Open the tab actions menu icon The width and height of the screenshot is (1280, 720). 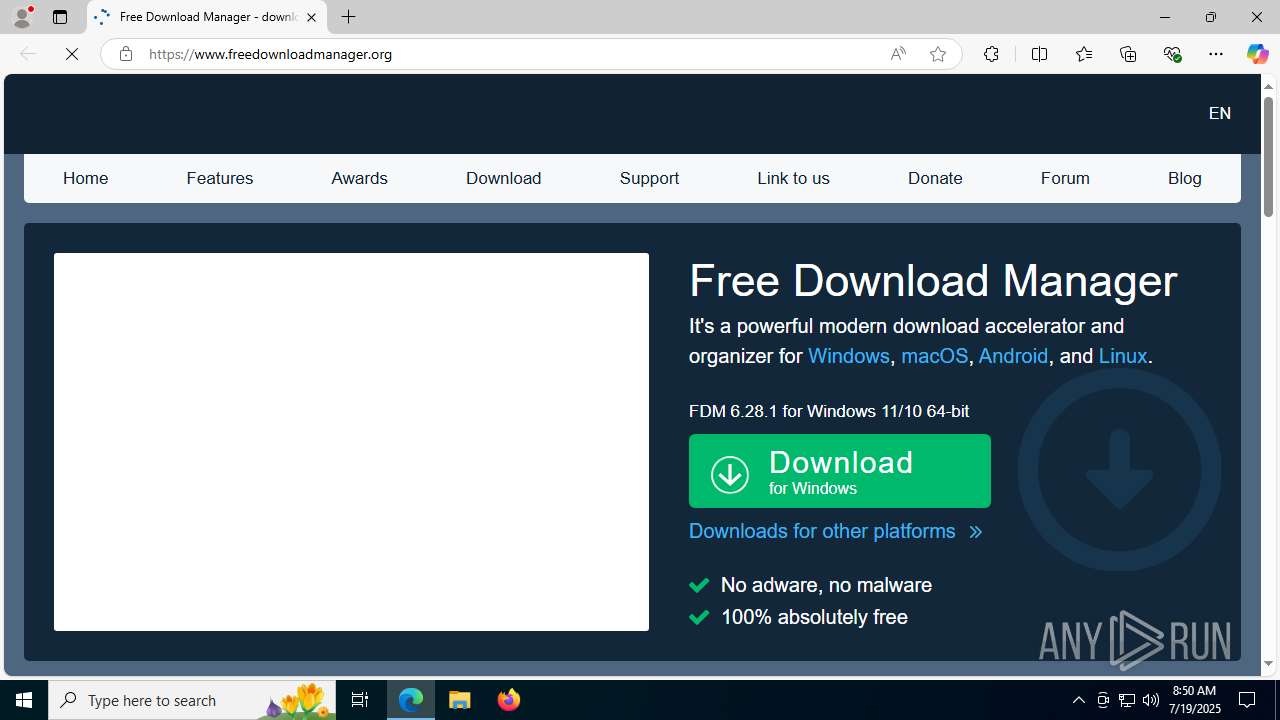point(60,17)
